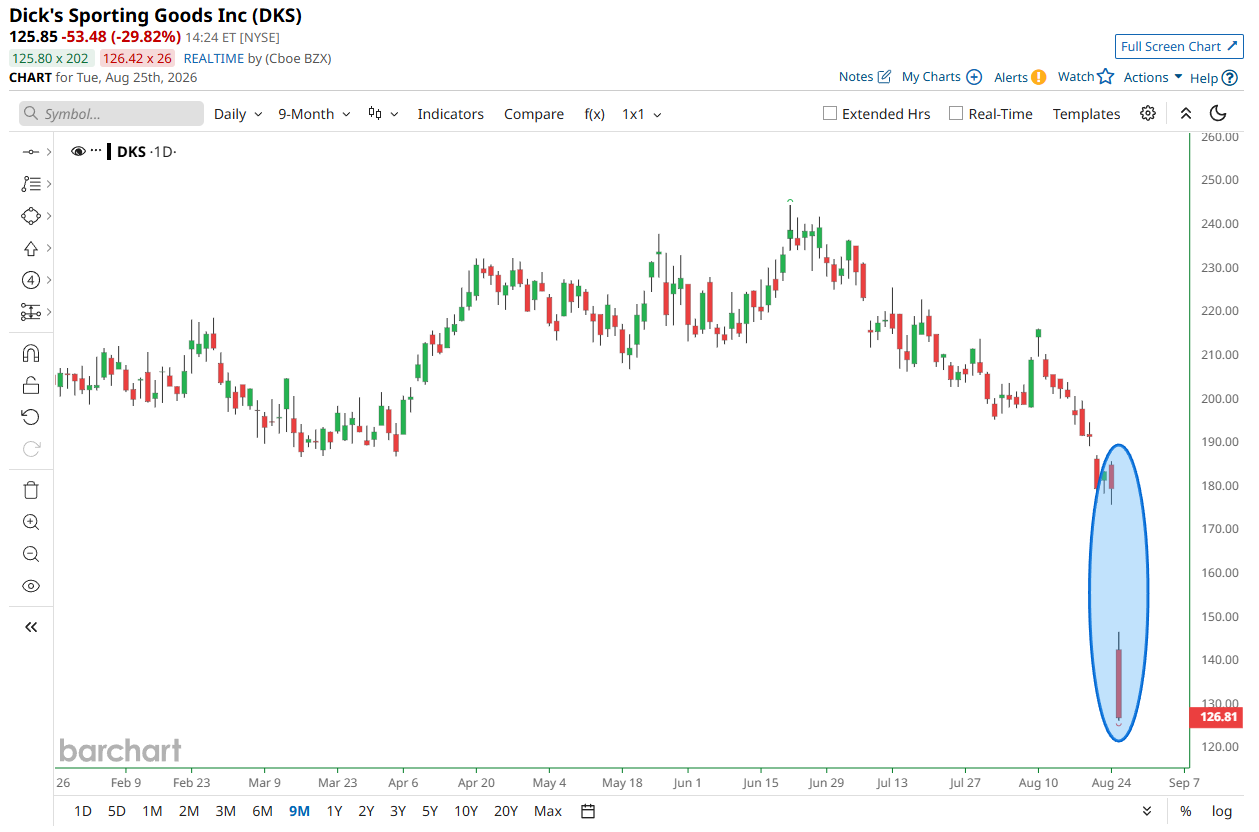Screen dimensions: 1259x832
Task: Switch to dark mode moon icon
Action: [1218, 113]
